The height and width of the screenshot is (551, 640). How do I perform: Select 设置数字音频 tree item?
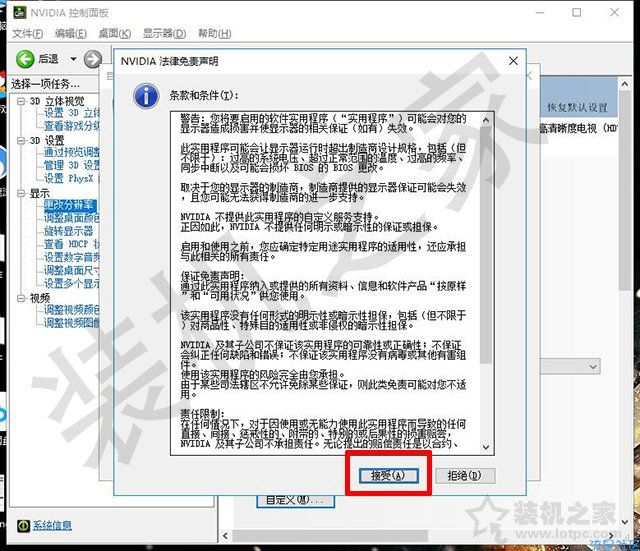[71, 257]
